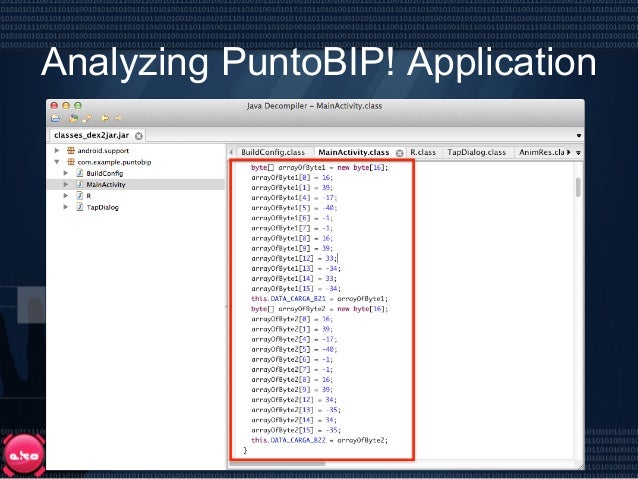Image resolution: width=638 pixels, height=479 pixels.
Task: Click the android.support package icon
Action: 71,151
